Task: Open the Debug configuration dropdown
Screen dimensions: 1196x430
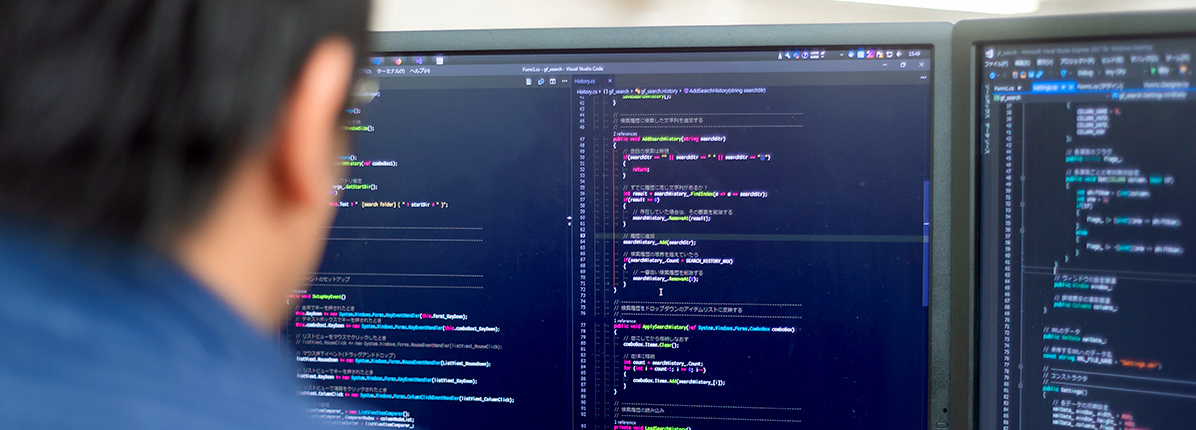Action: pyautogui.click(x=1088, y=73)
